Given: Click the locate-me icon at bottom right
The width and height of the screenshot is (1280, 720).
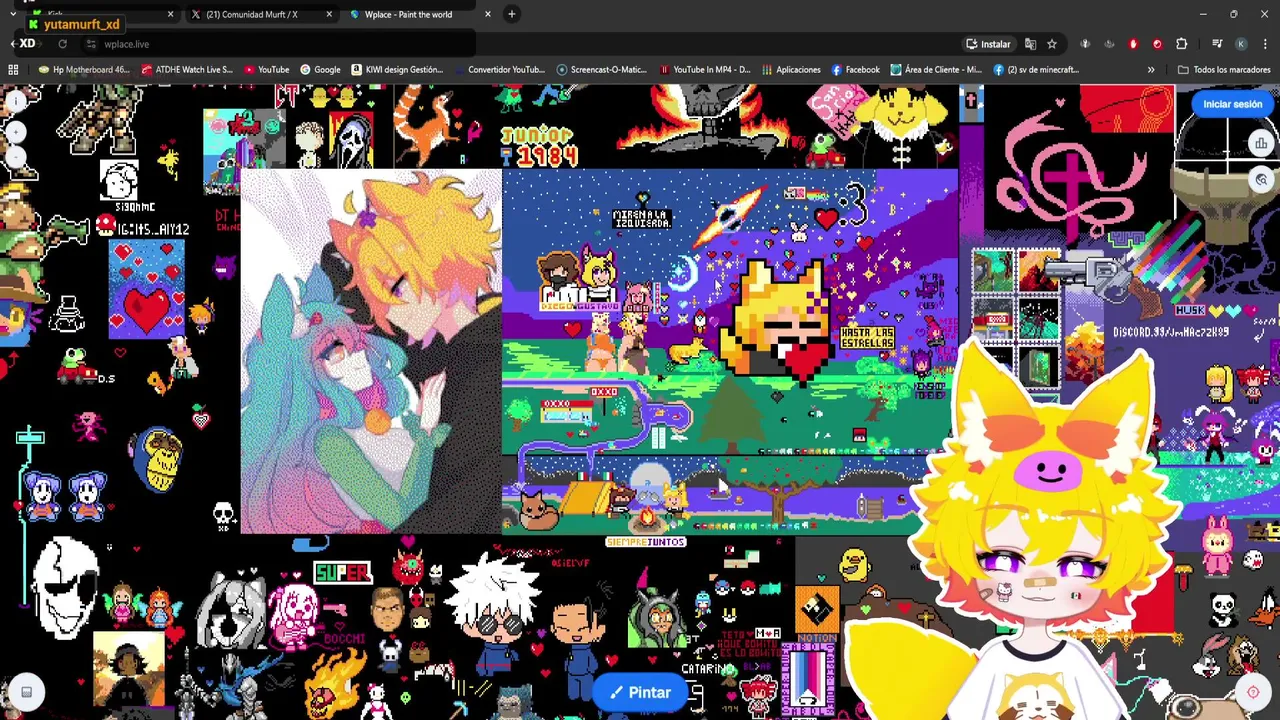Looking at the screenshot, I should click(1252, 692).
